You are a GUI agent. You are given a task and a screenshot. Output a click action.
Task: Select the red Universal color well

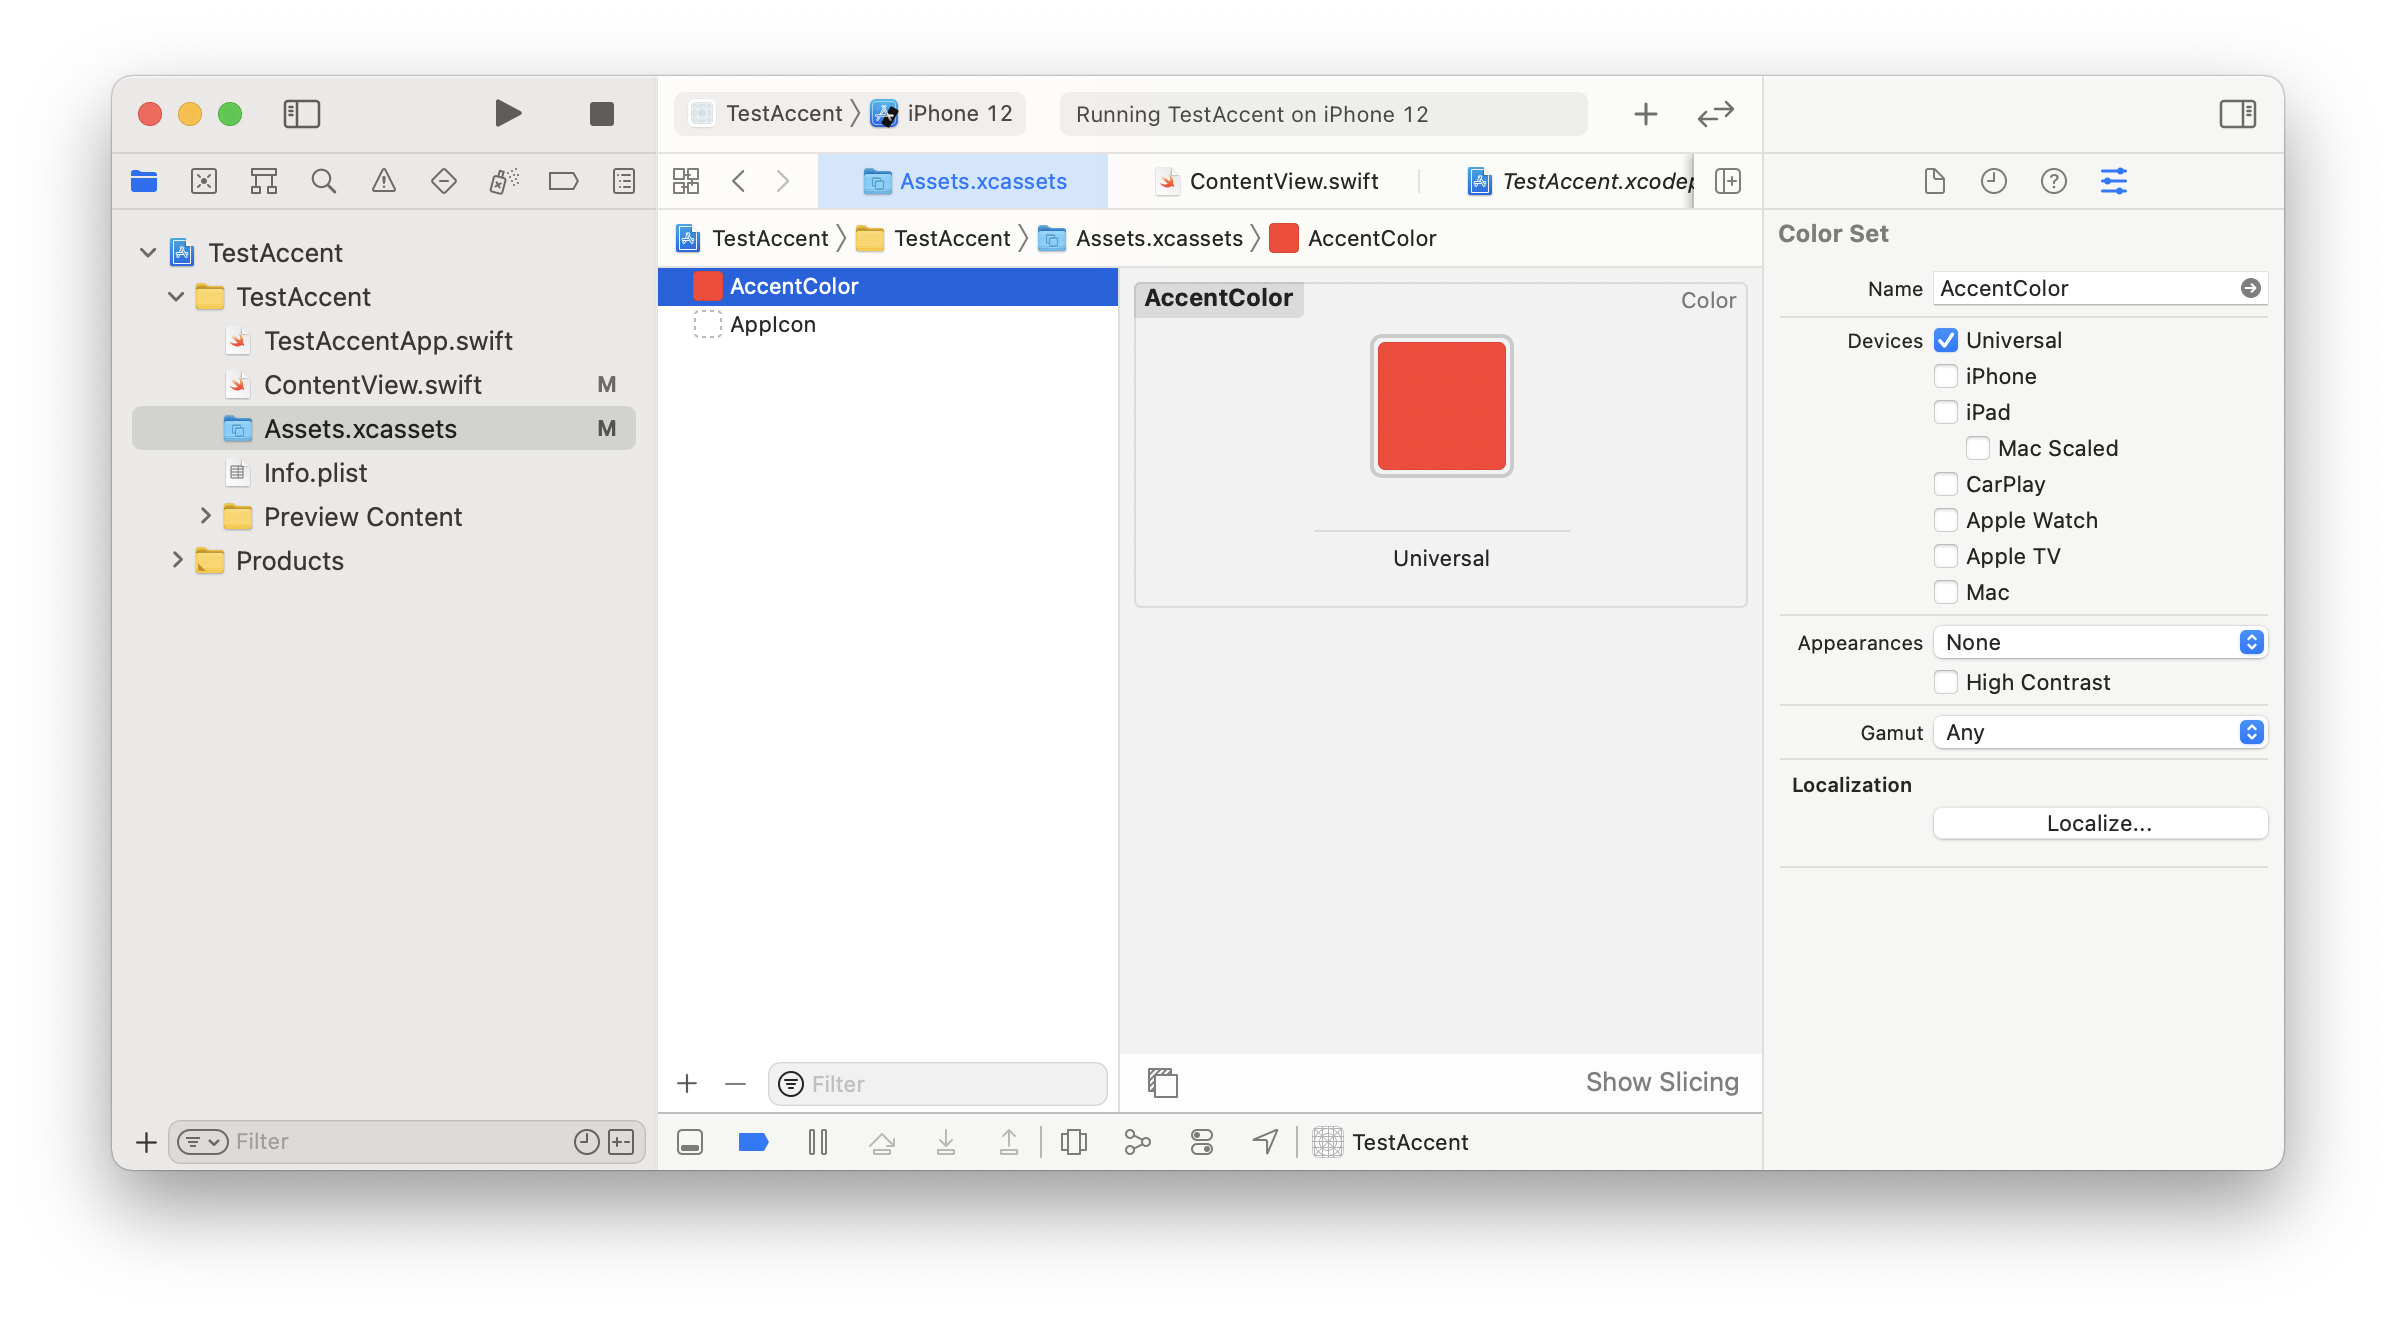coord(1441,406)
